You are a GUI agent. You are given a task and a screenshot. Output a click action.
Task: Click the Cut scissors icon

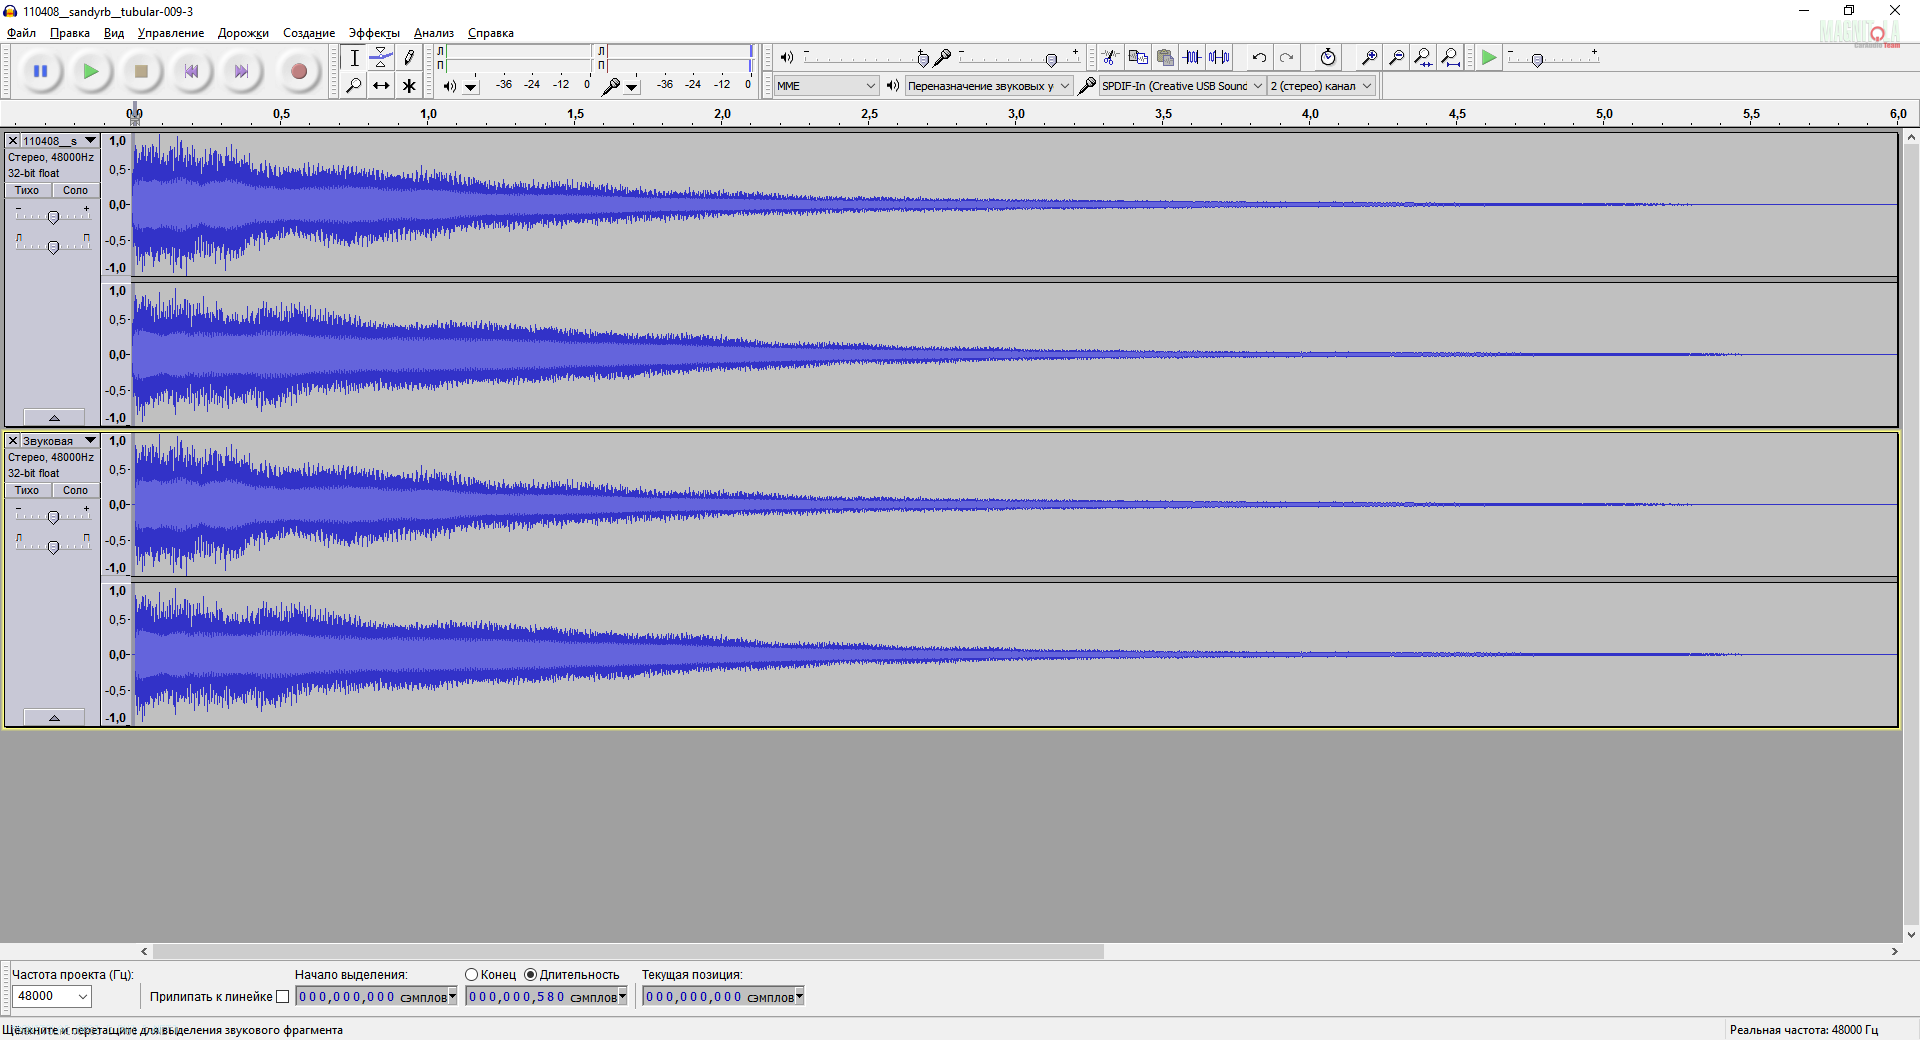point(1109,58)
